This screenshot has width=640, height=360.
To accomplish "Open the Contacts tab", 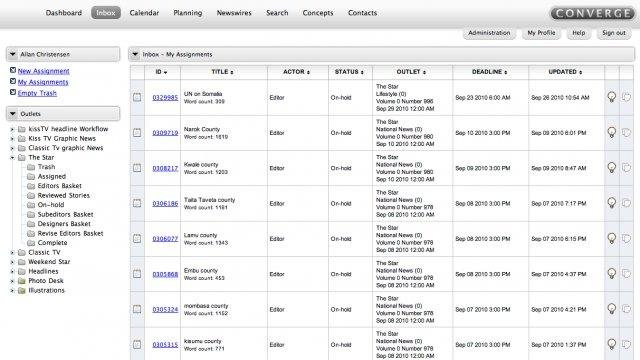I will pos(362,13).
